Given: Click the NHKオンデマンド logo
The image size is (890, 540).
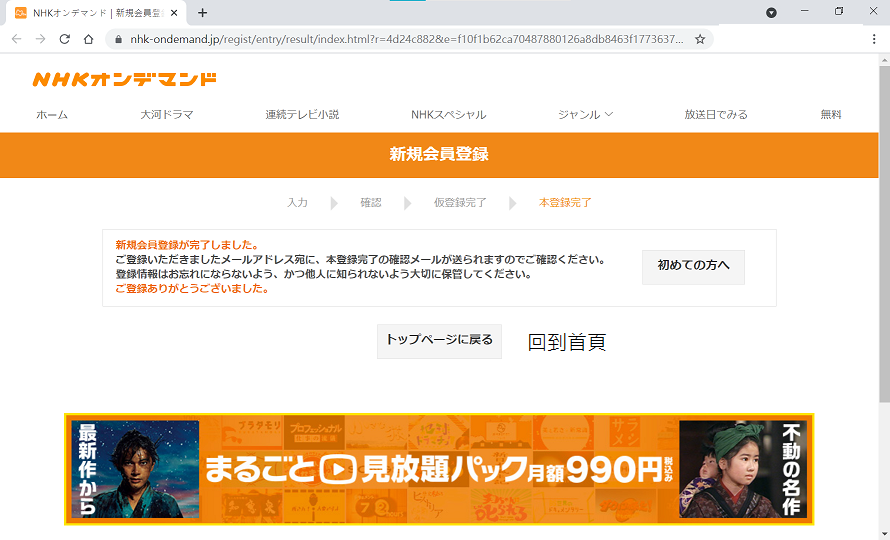Looking at the screenshot, I should pyautogui.click(x=124, y=79).
